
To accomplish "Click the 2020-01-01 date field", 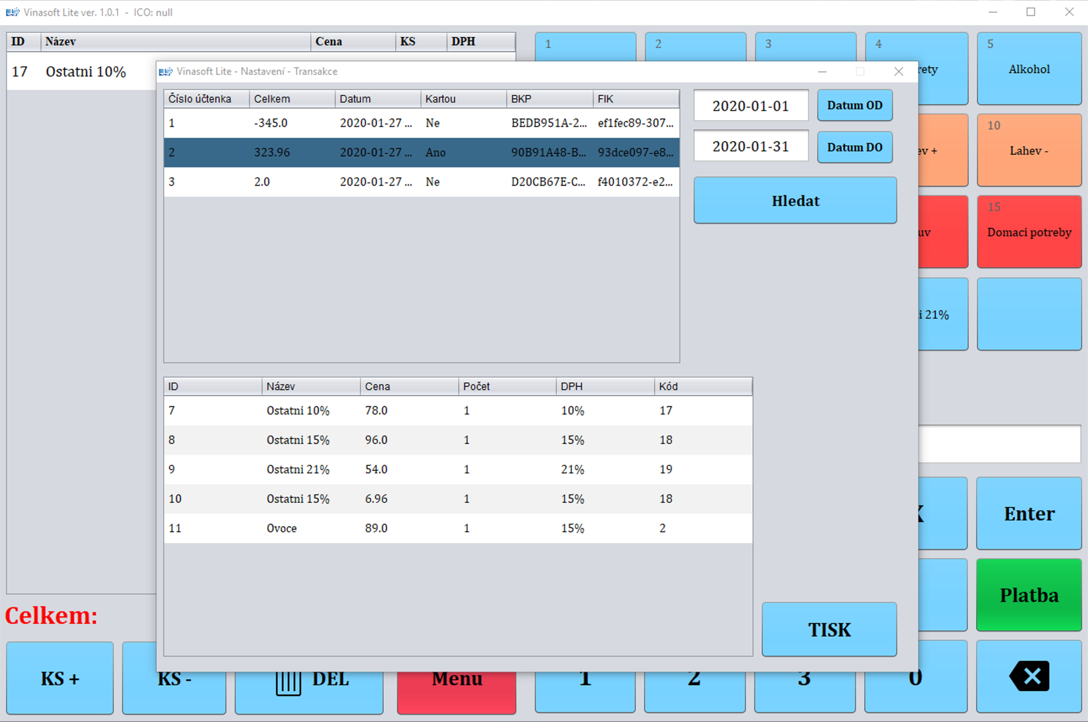I will (751, 105).
